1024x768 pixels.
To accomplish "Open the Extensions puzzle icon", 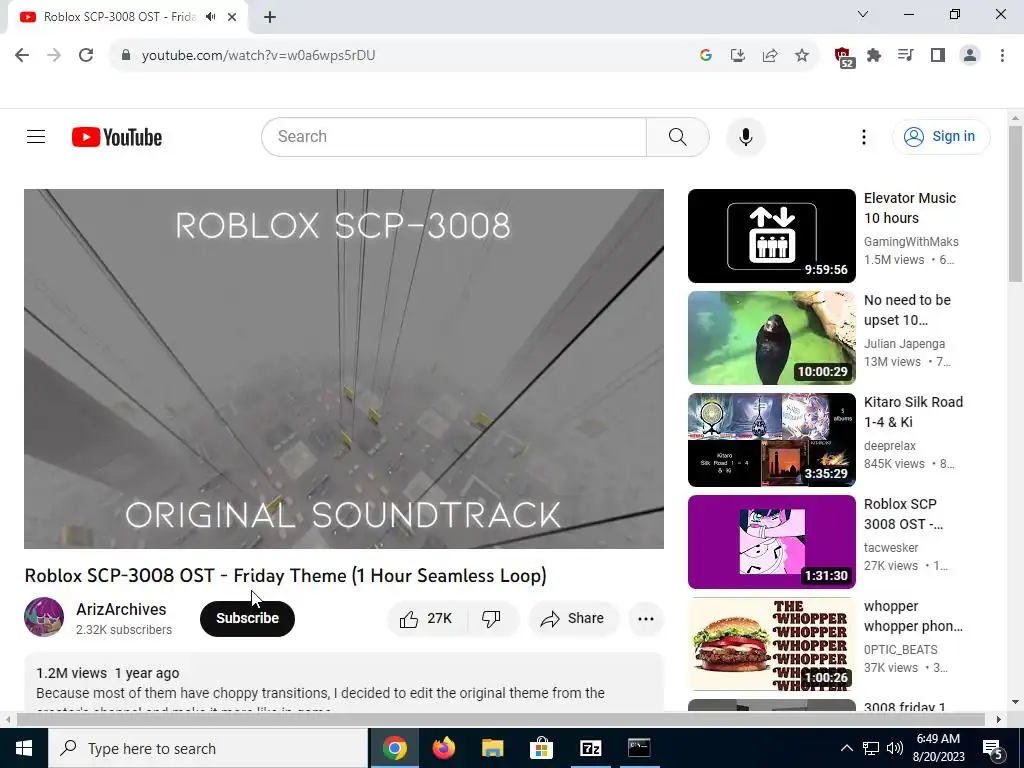I will (x=874, y=56).
